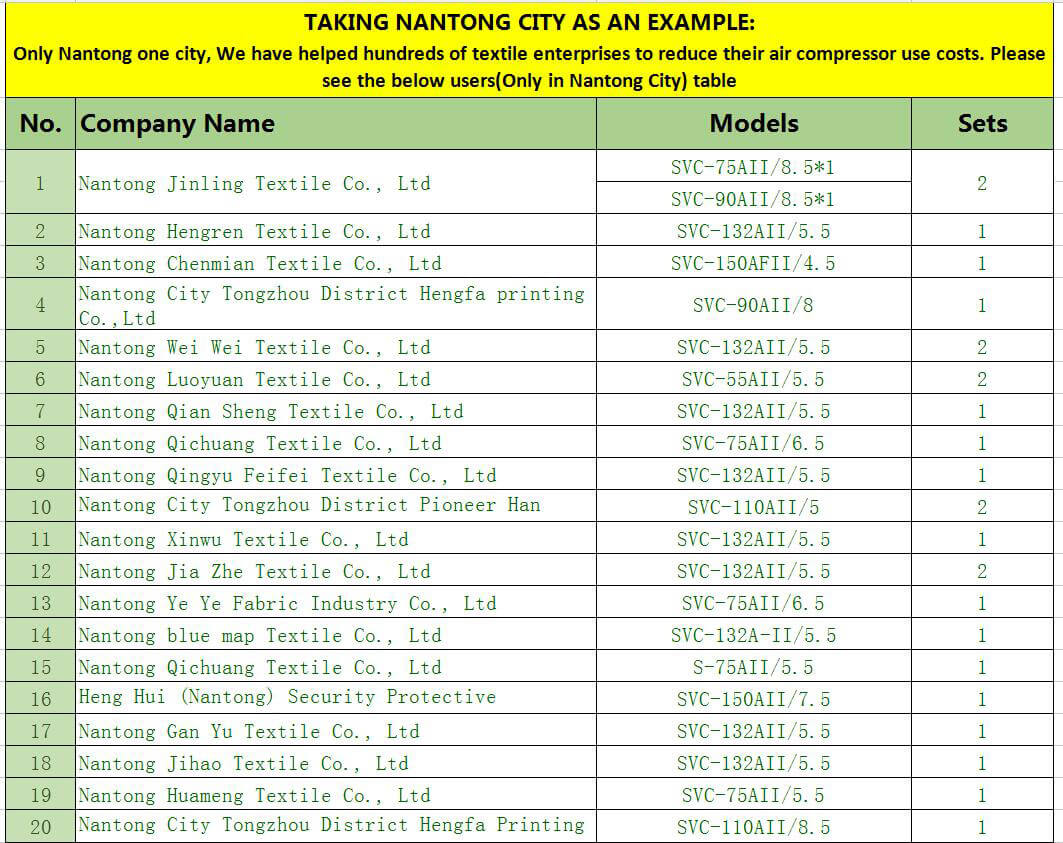Click the model cell in the Nantong Gan Yu row
The image size is (1063, 843).
pyautogui.click(x=754, y=730)
